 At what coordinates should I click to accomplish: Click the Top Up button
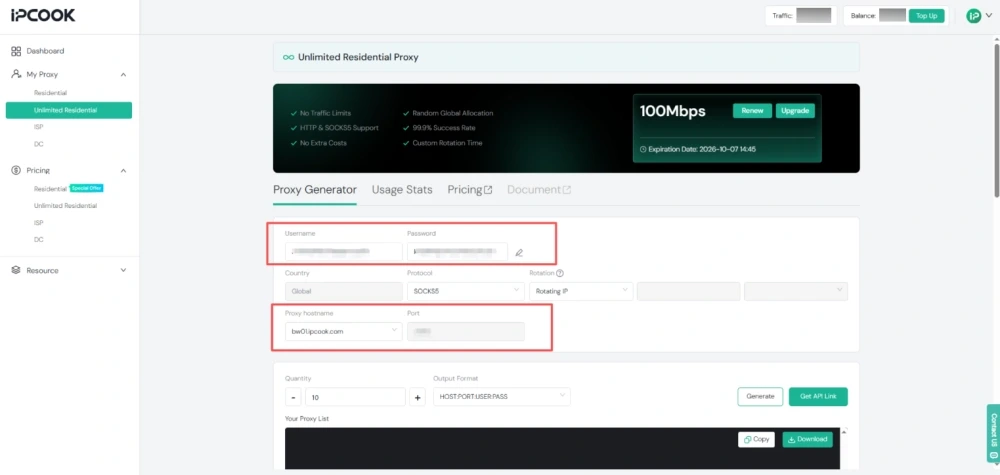point(926,16)
